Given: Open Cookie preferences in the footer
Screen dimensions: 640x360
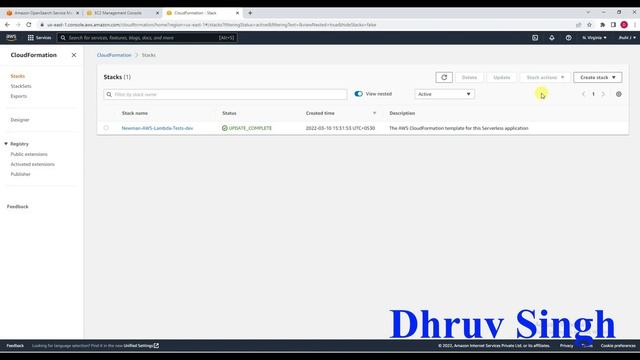Looking at the screenshot, I should click(618, 346).
